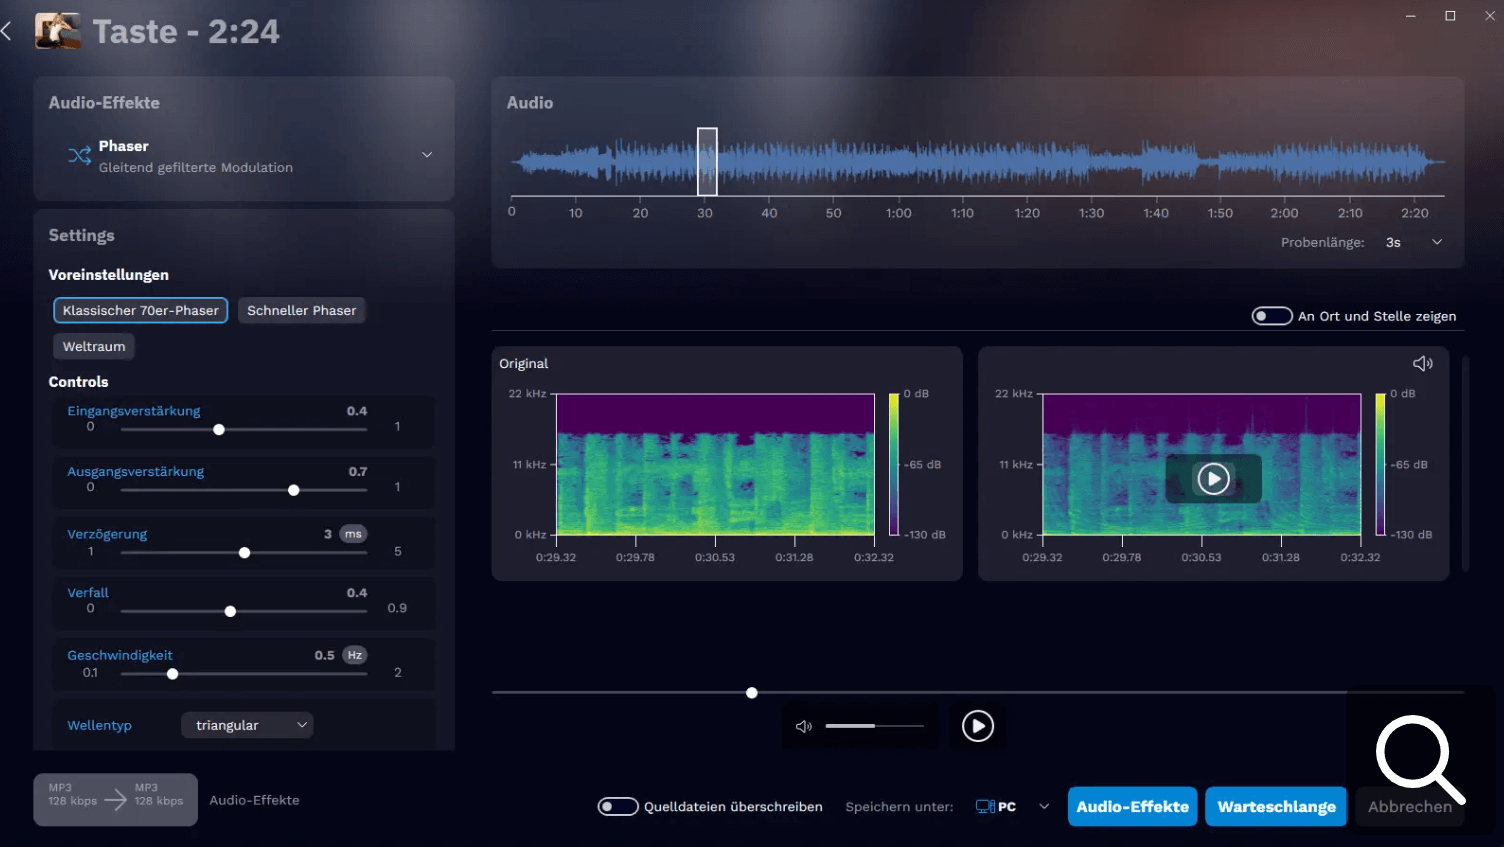Expand the Phaser effect dropdown
The height and width of the screenshot is (847, 1504).
tap(427, 155)
